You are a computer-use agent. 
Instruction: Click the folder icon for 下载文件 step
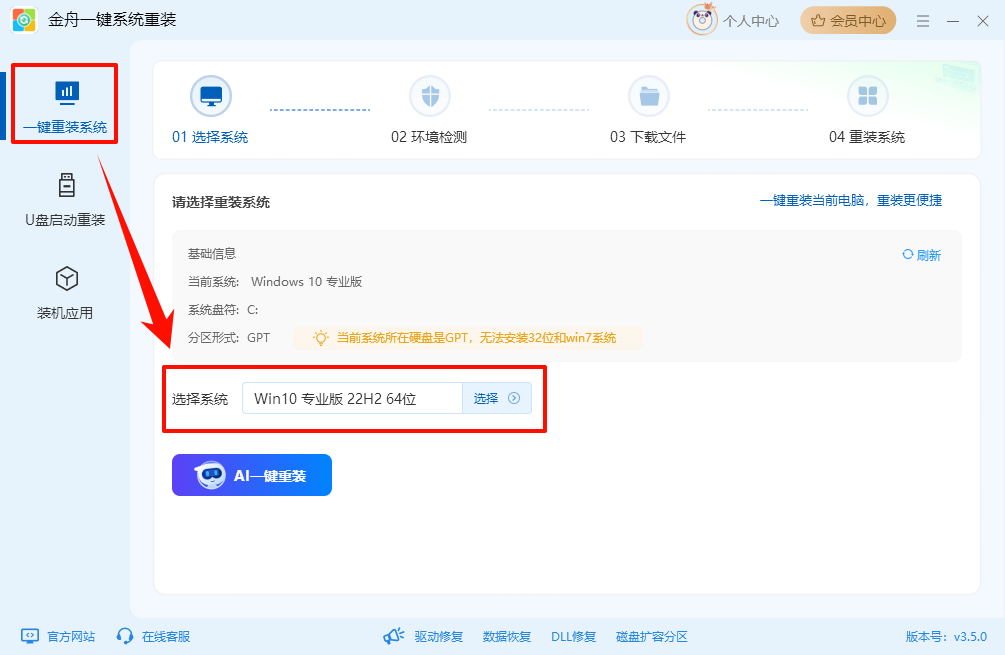point(649,95)
